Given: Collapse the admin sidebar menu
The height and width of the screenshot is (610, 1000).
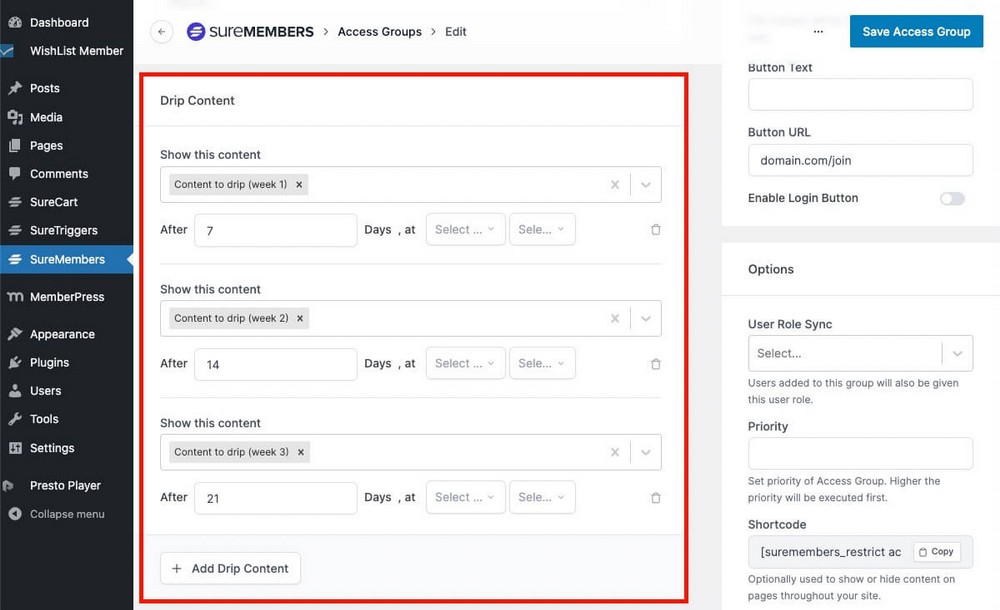Looking at the screenshot, I should pos(66,514).
